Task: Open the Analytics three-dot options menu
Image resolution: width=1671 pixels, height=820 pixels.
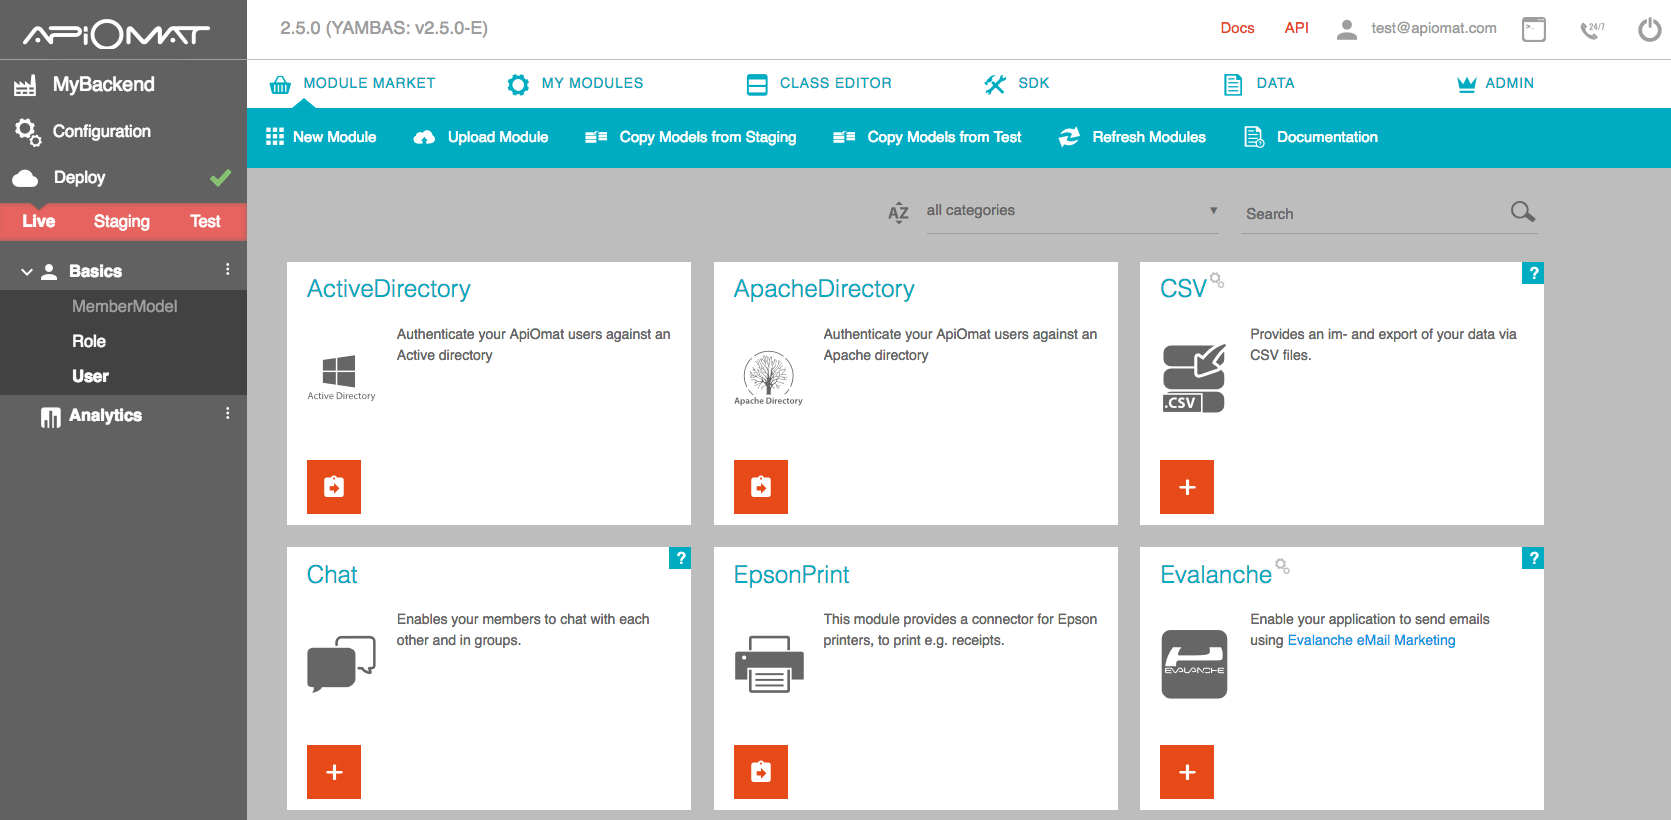Action: tap(228, 414)
